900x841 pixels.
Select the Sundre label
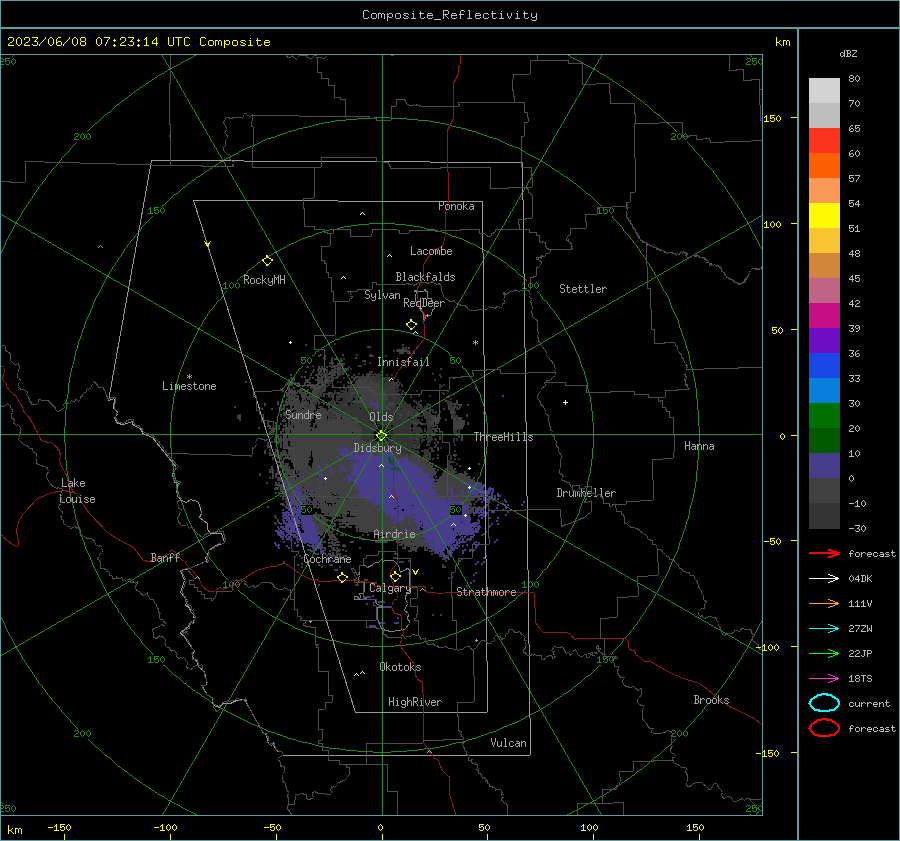303,414
